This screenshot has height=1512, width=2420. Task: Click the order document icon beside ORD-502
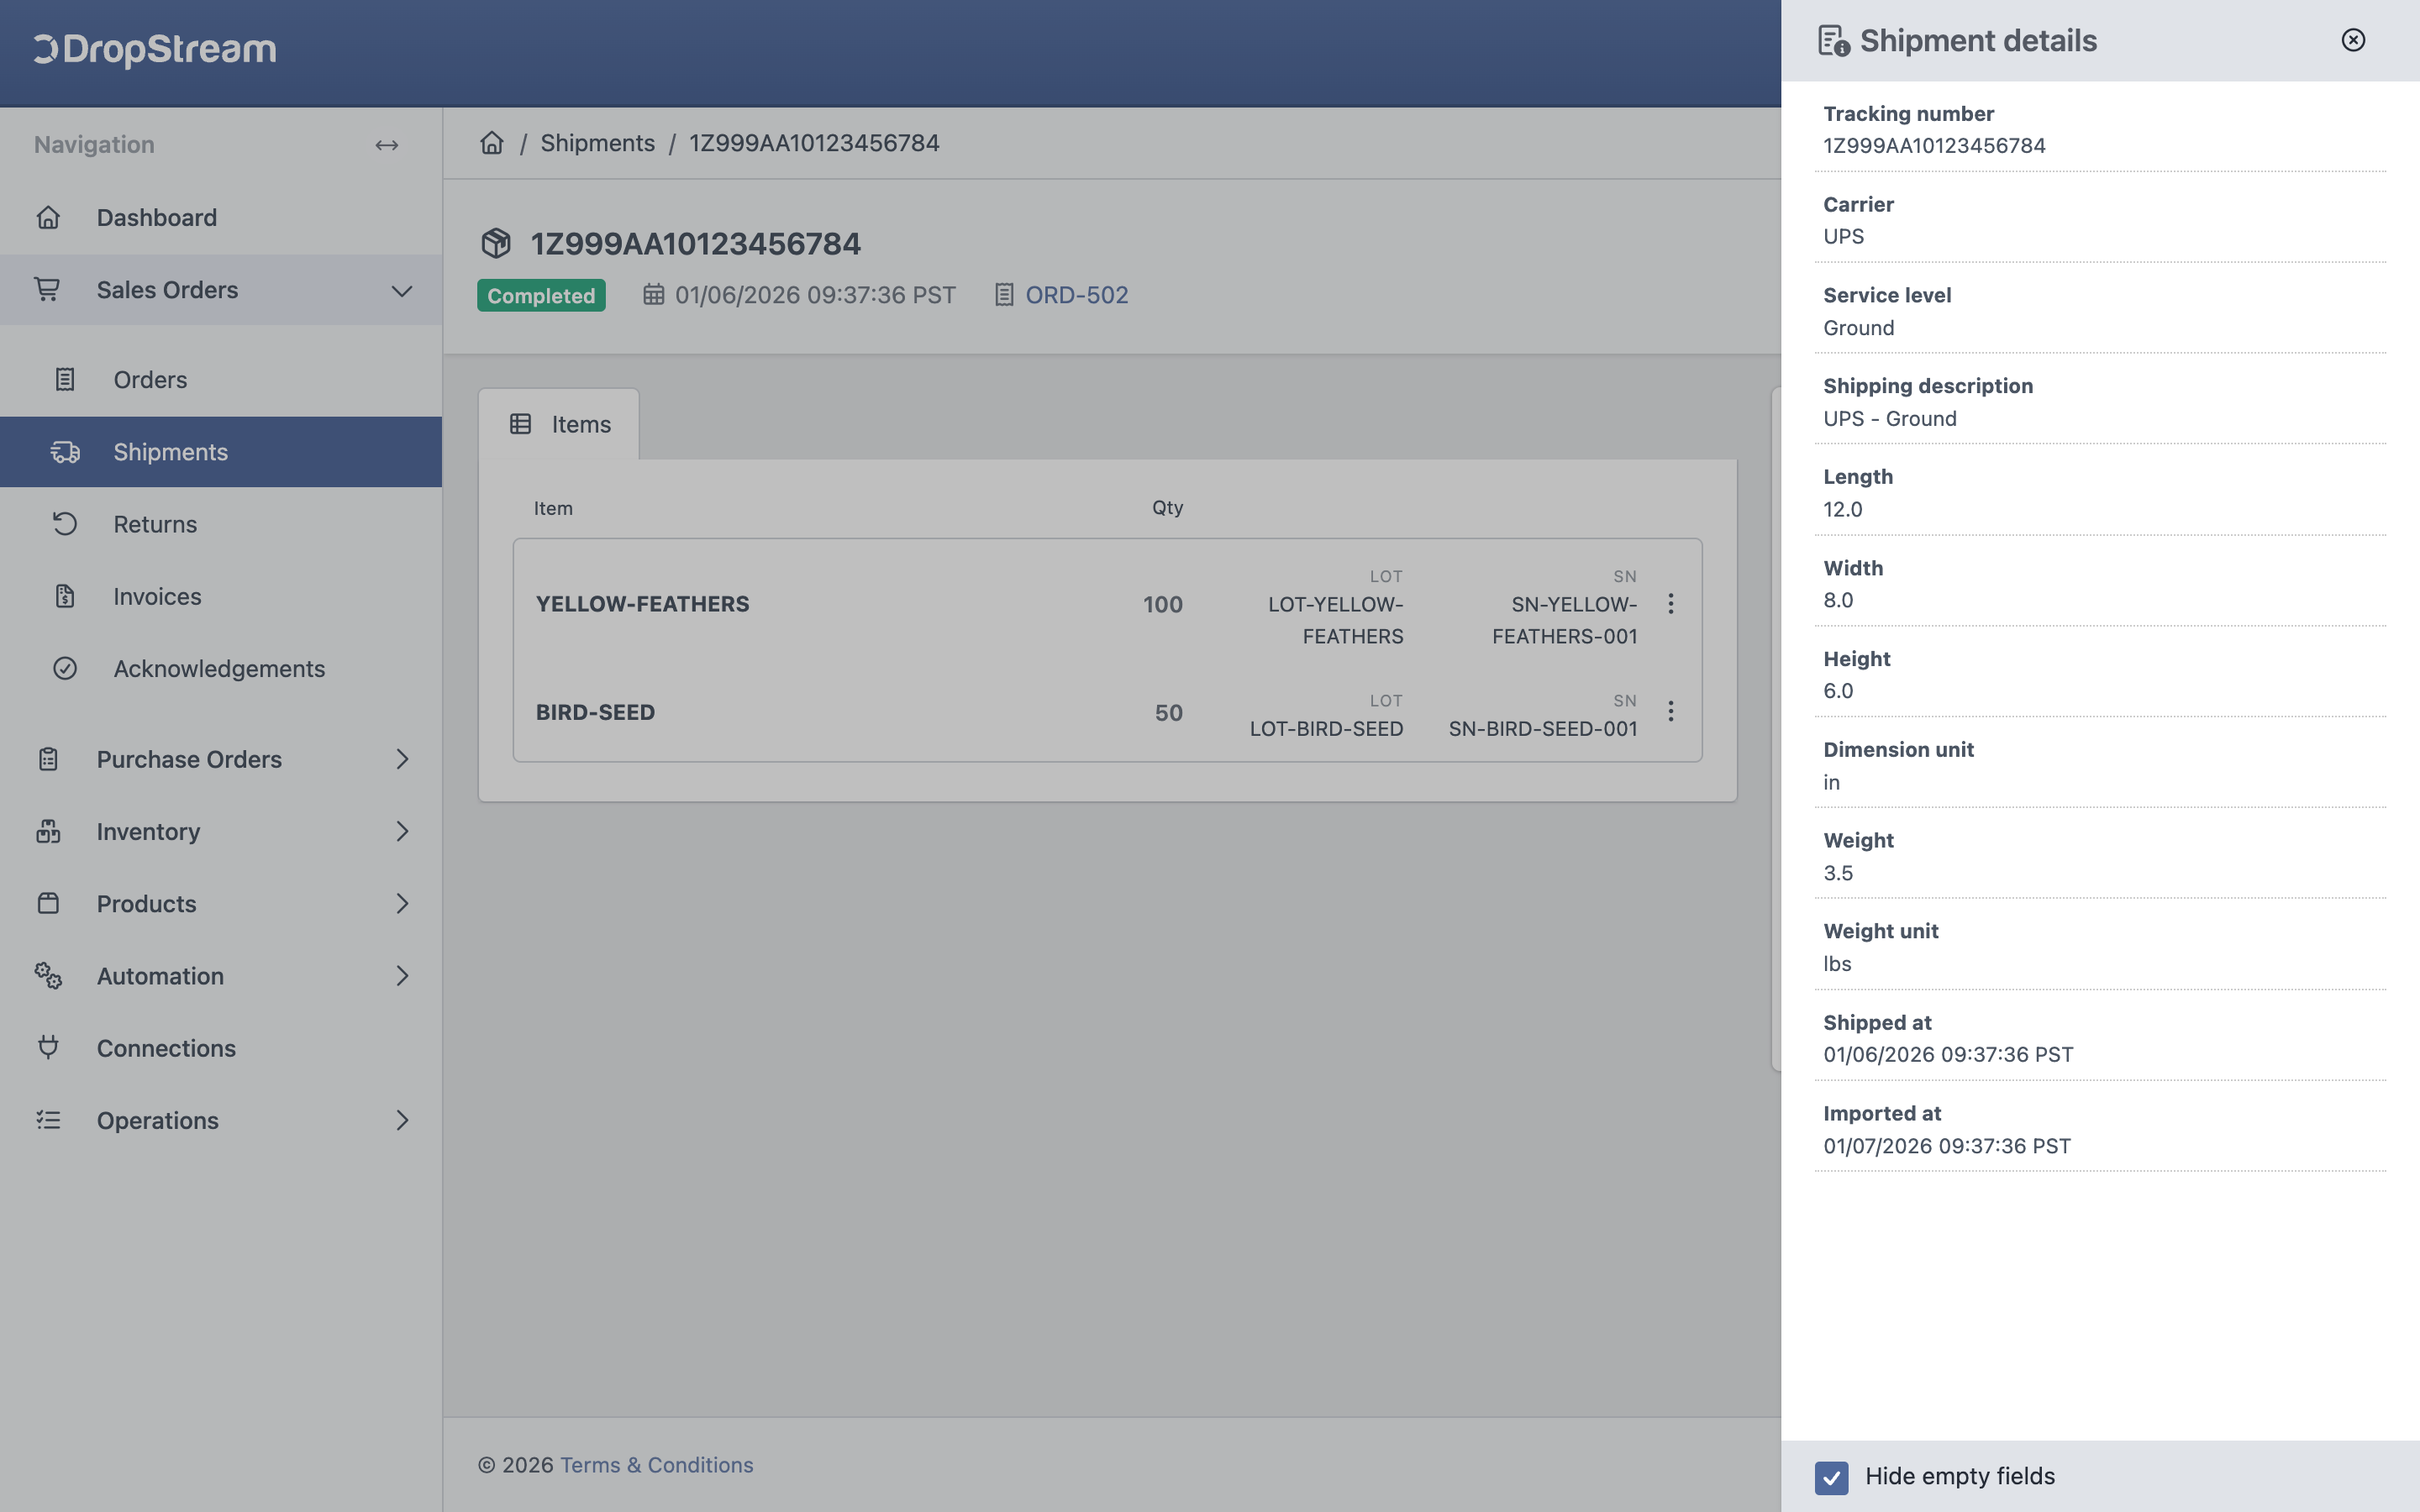[1004, 295]
